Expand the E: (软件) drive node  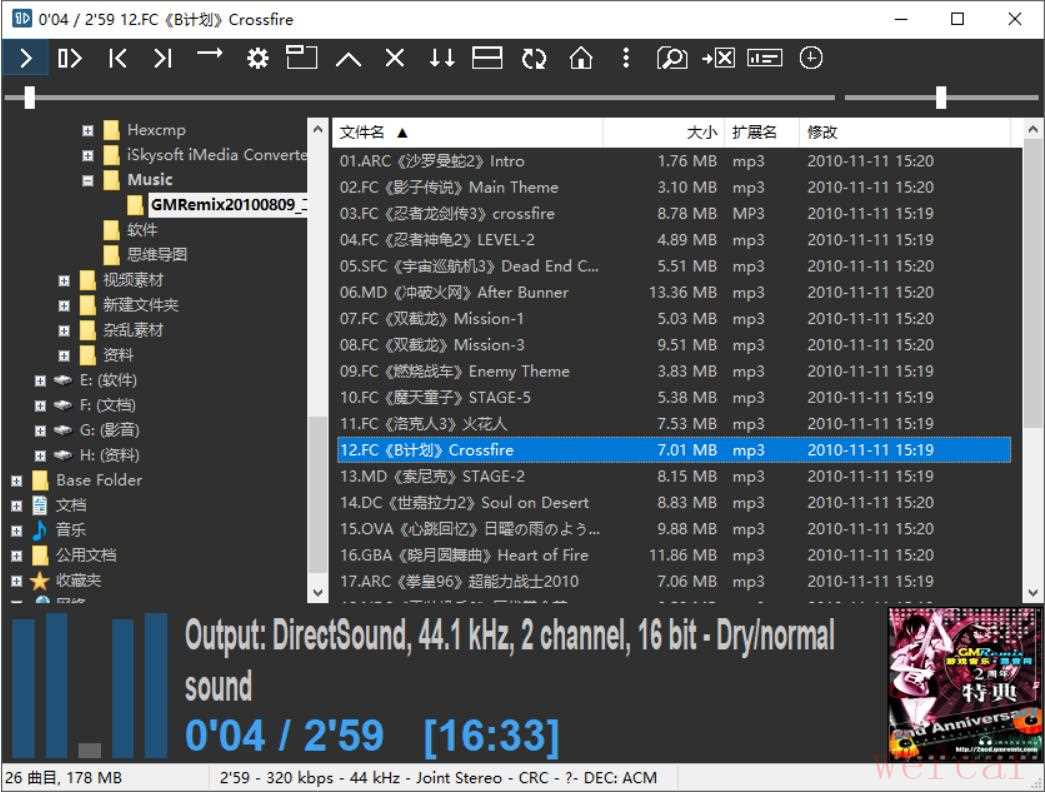(40, 381)
